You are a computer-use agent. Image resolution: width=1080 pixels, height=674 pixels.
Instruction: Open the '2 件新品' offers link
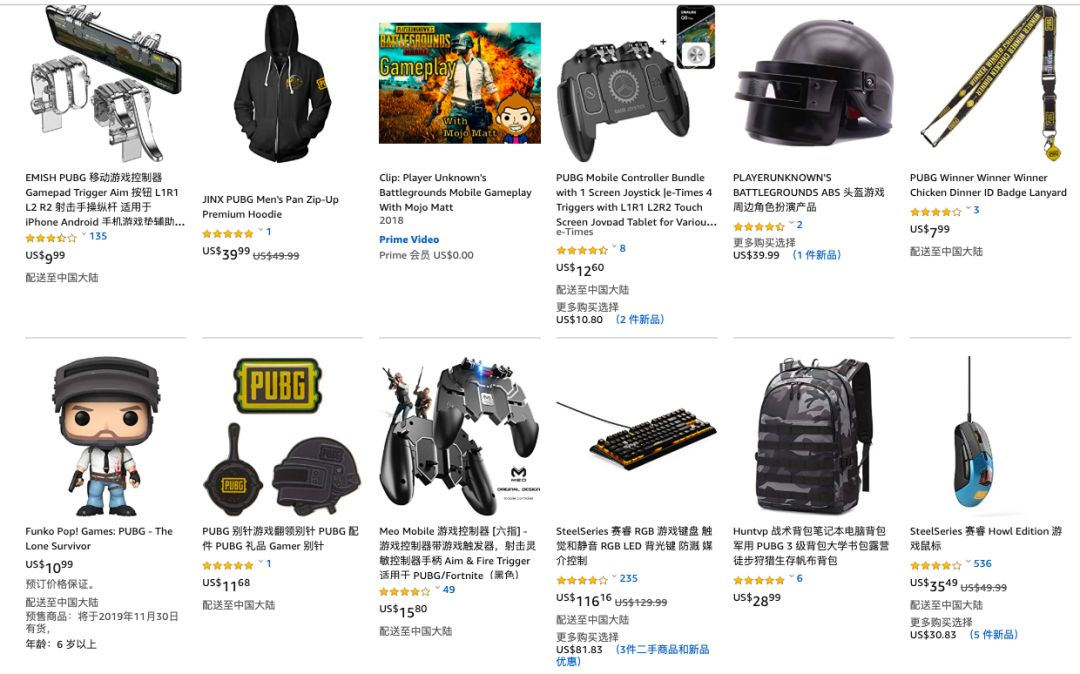coord(640,319)
